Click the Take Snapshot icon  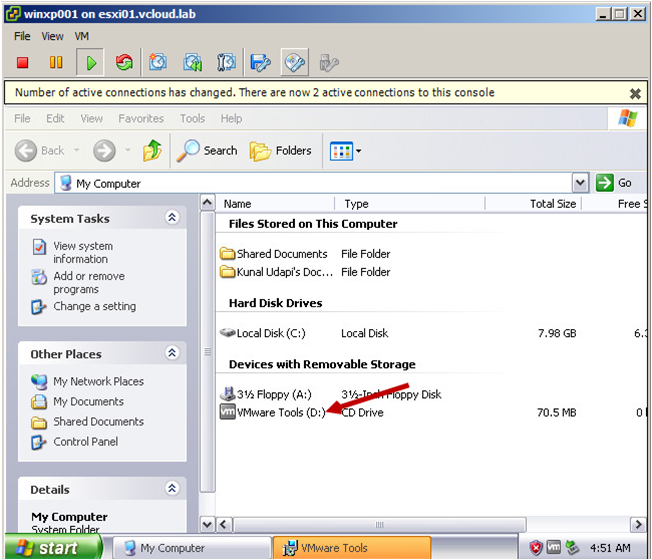(x=158, y=62)
